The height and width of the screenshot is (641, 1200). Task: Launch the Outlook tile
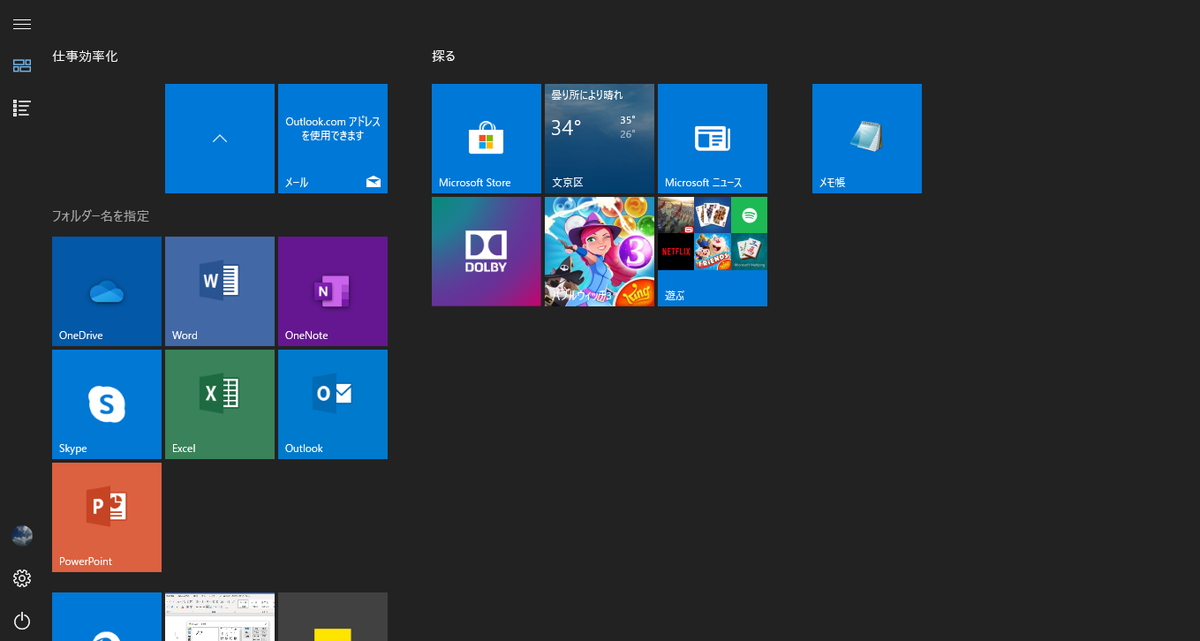coord(333,404)
